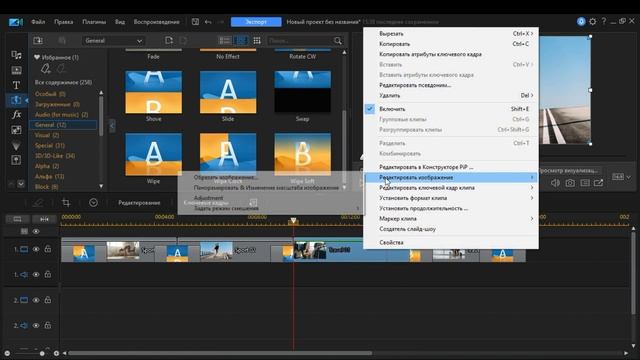Click the tag list scroll-down arrow
This screenshot has width=640, height=360.
(101, 187)
